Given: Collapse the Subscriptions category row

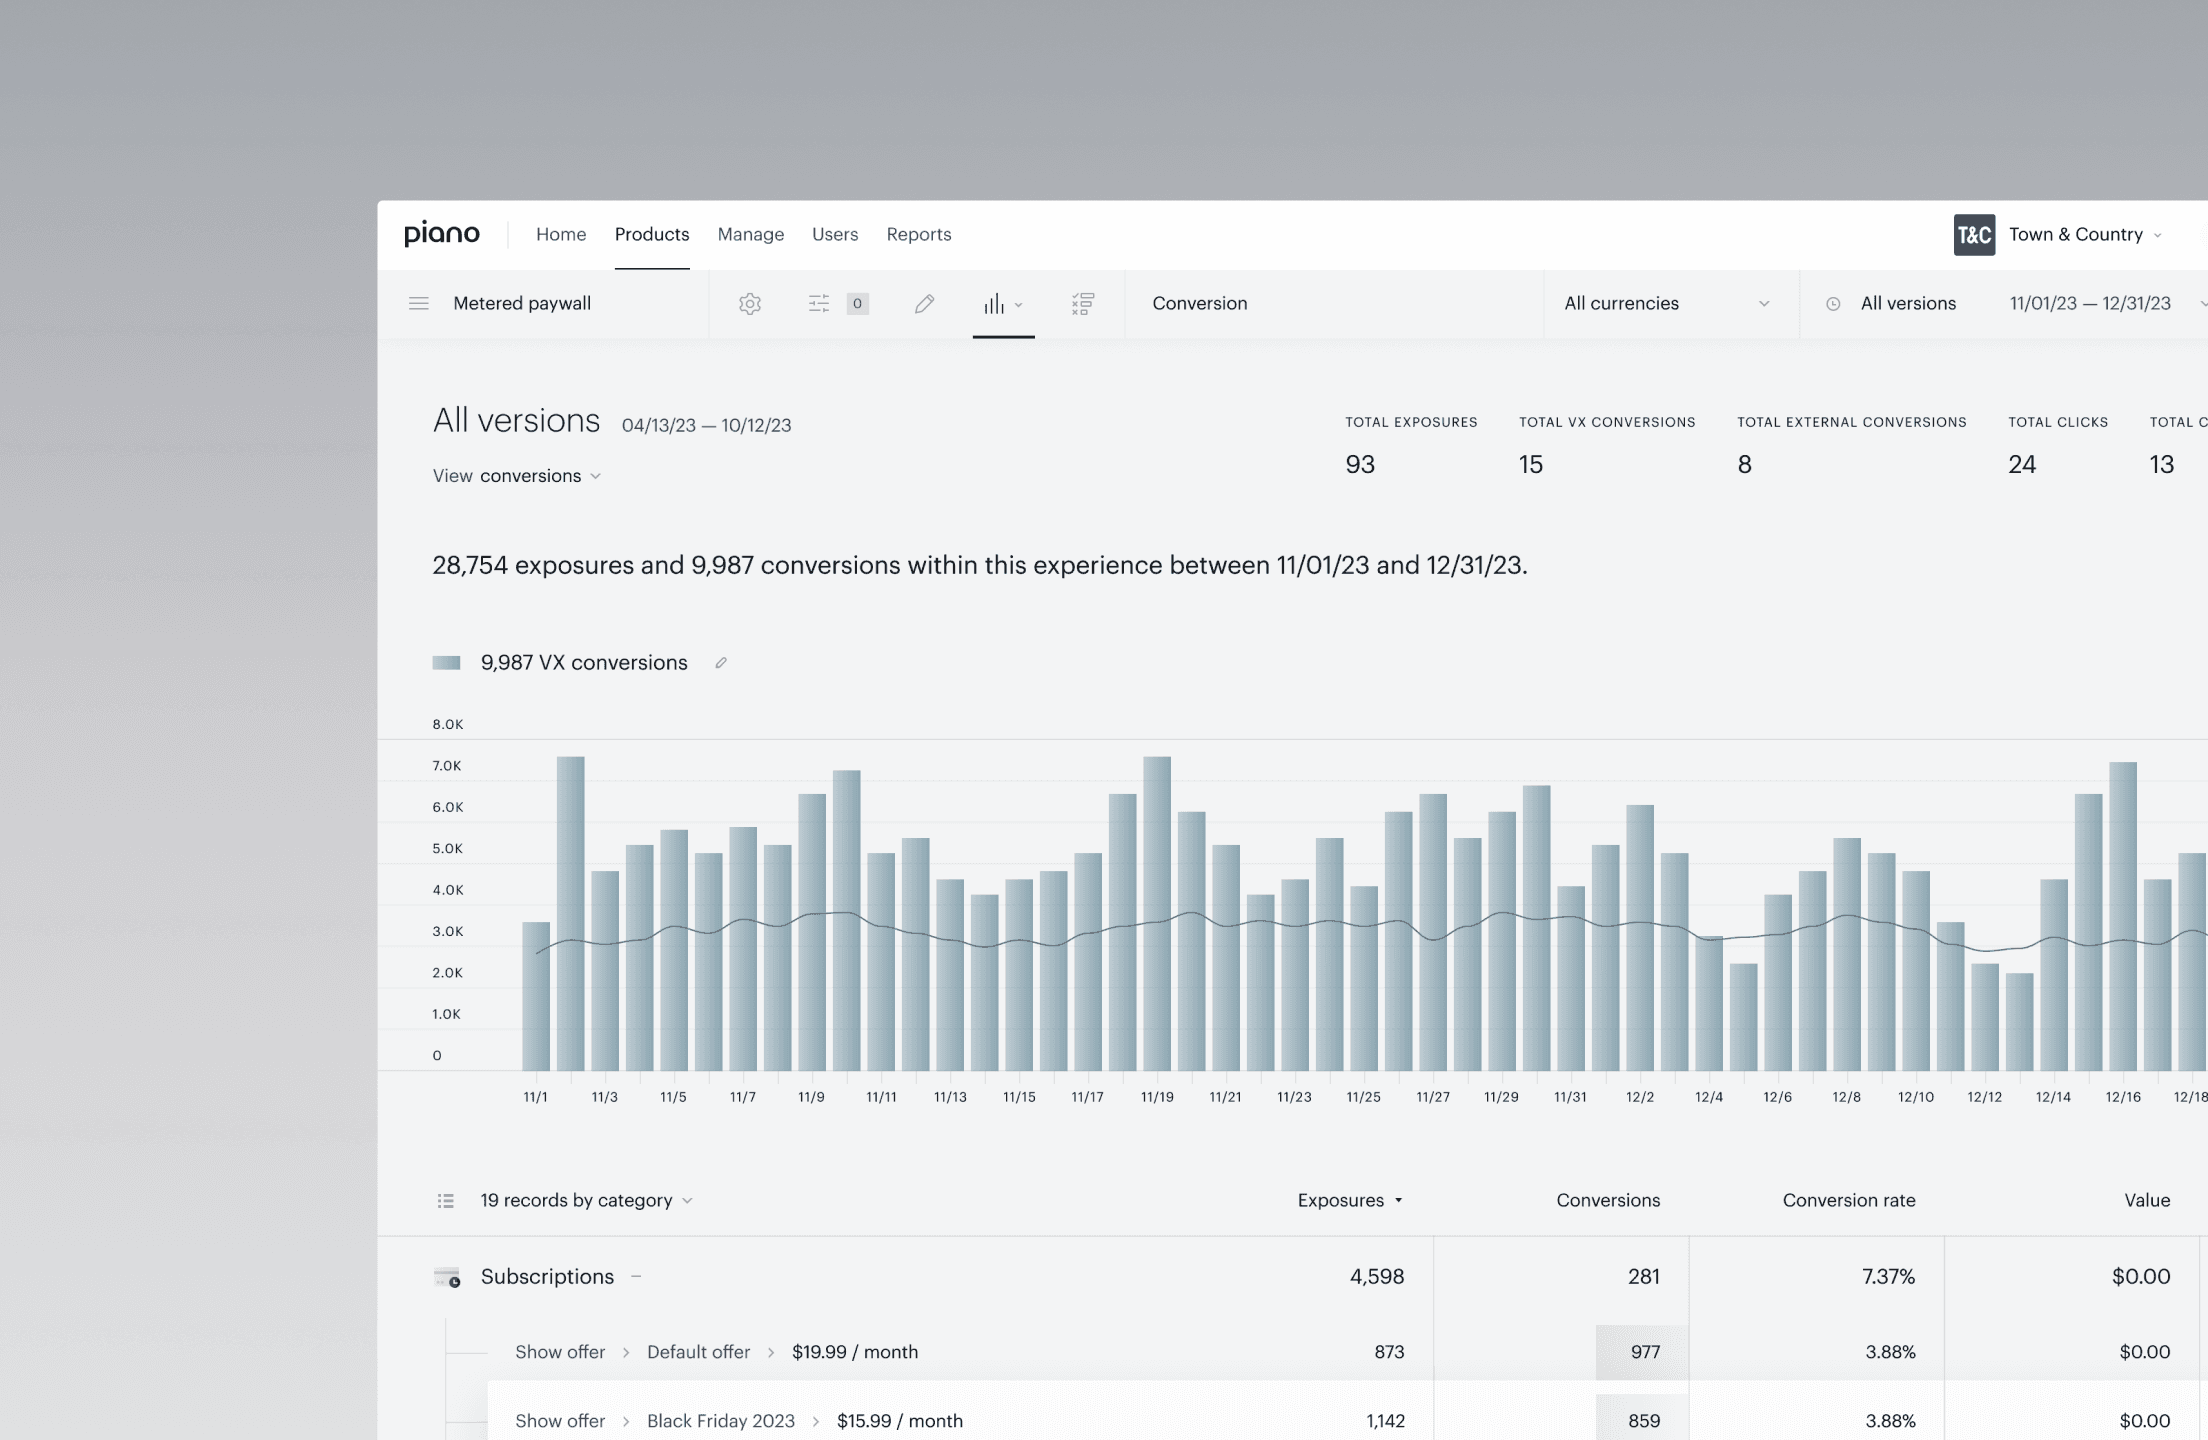Looking at the screenshot, I should click(x=636, y=1276).
